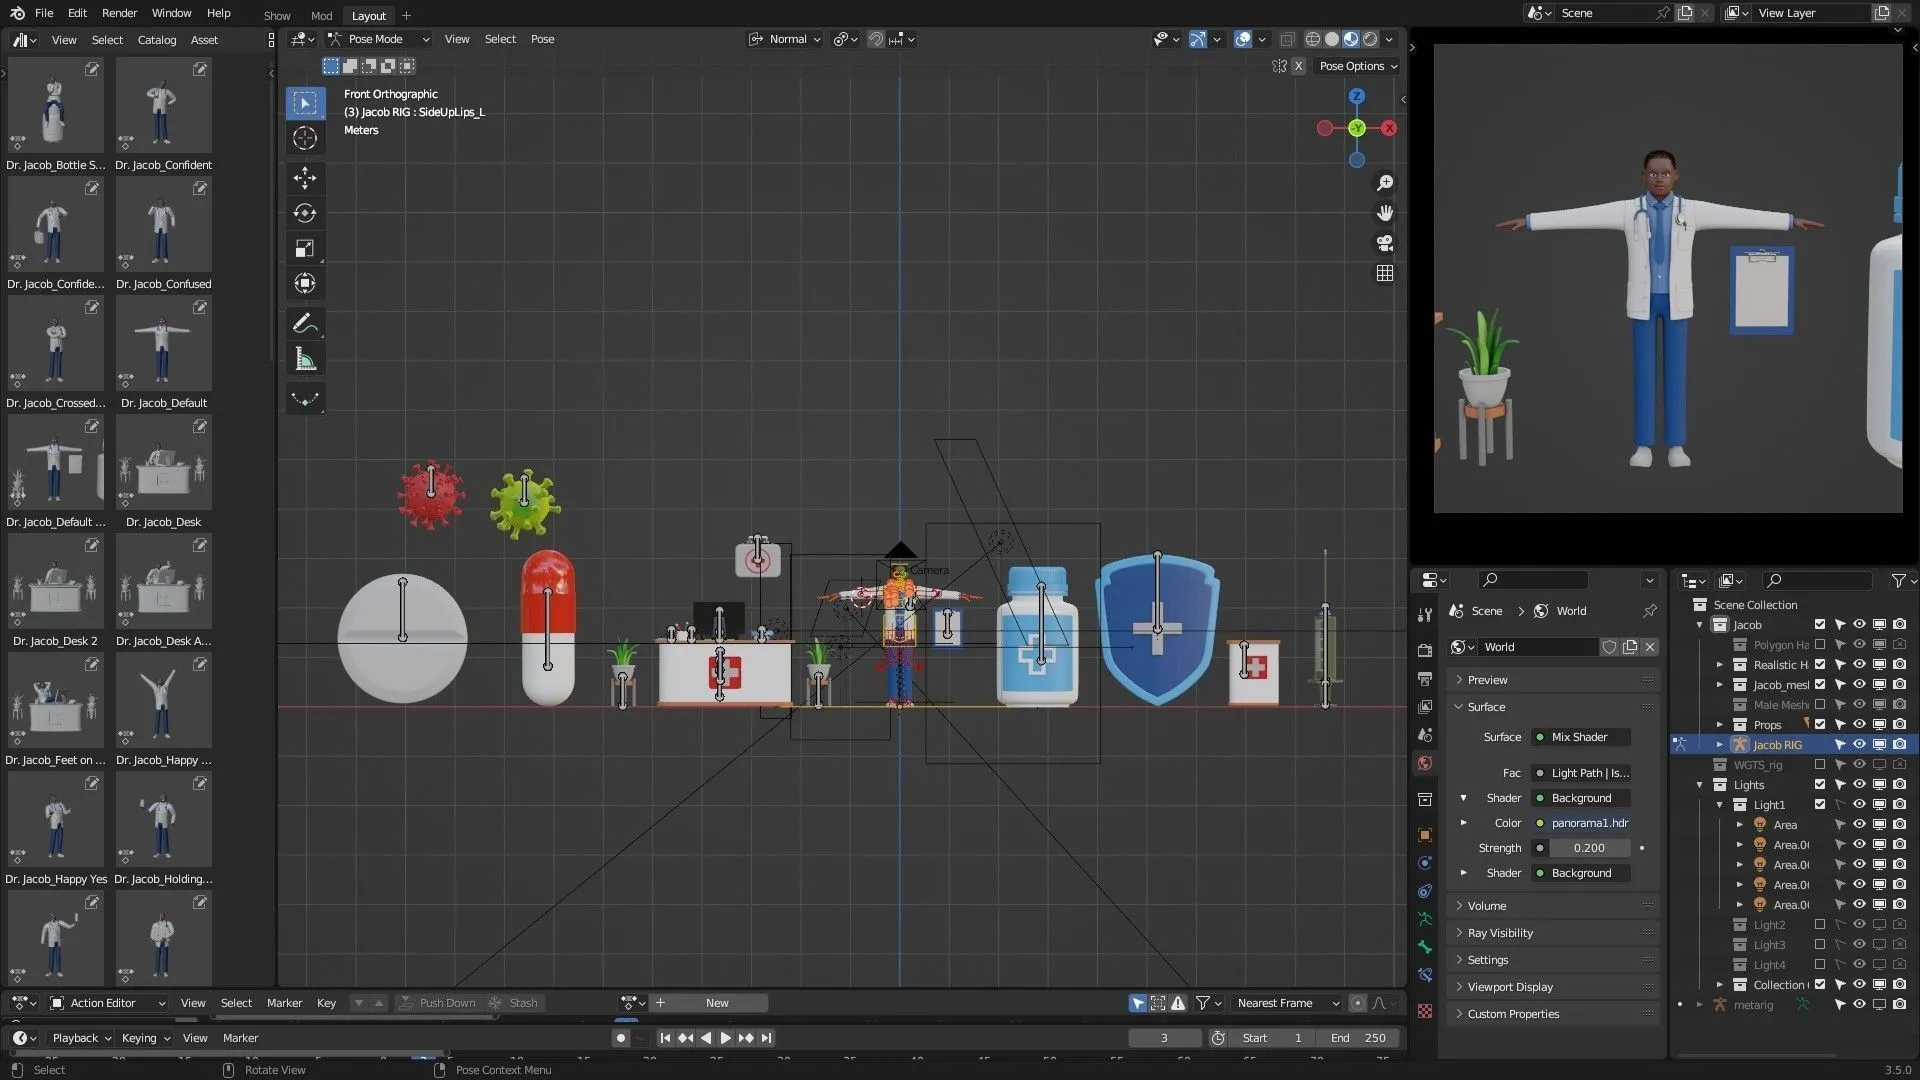This screenshot has height=1080, width=1920.
Task: Expand the Ray Visibility panel
Action: (x=1500, y=933)
